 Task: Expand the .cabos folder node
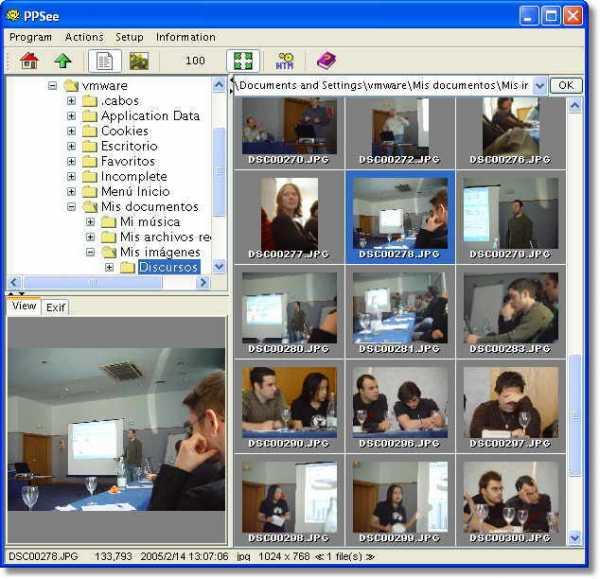point(71,101)
